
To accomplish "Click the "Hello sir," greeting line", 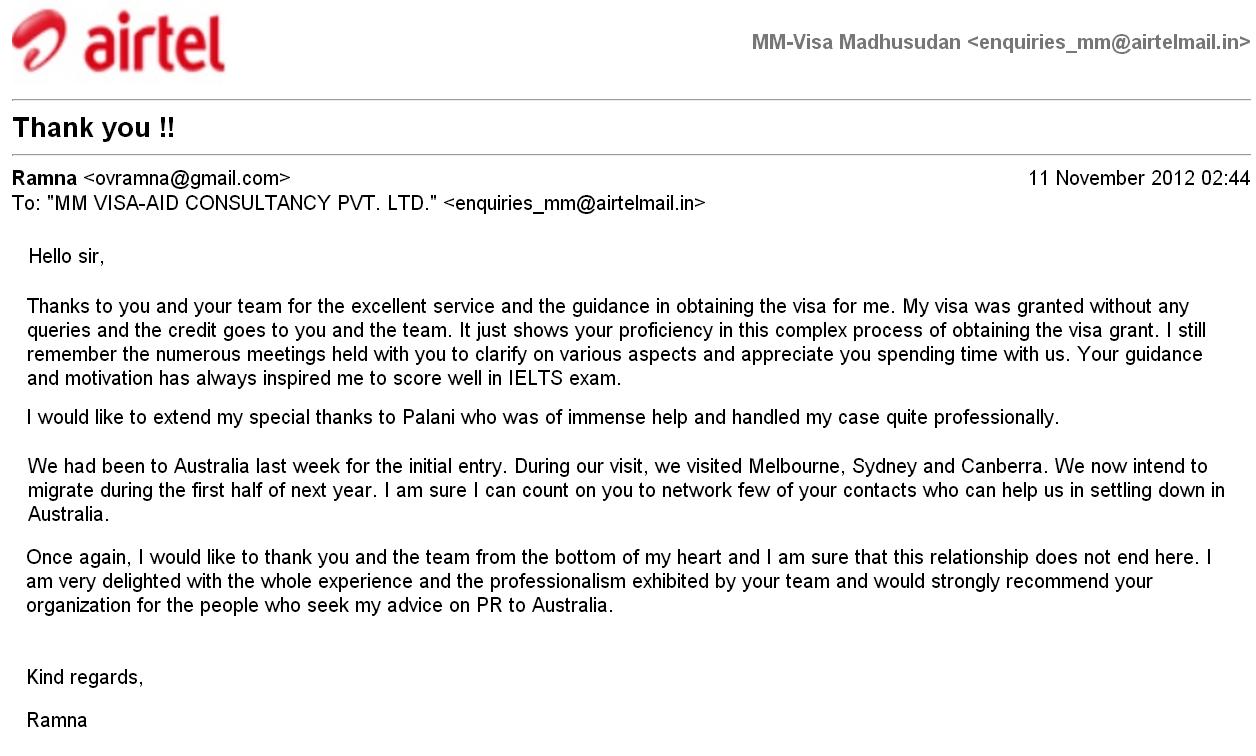I will 66,257.
